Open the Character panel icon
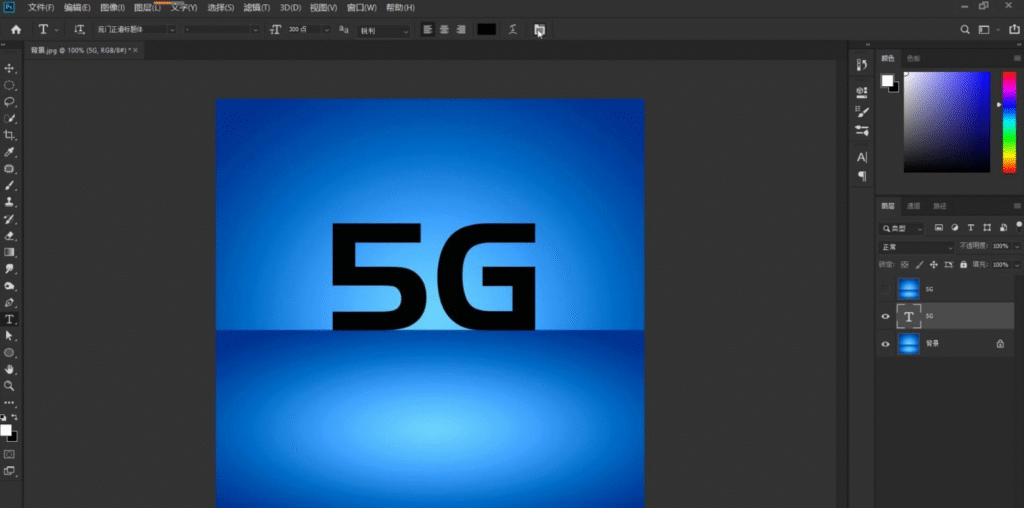1024x508 pixels. tap(862, 157)
